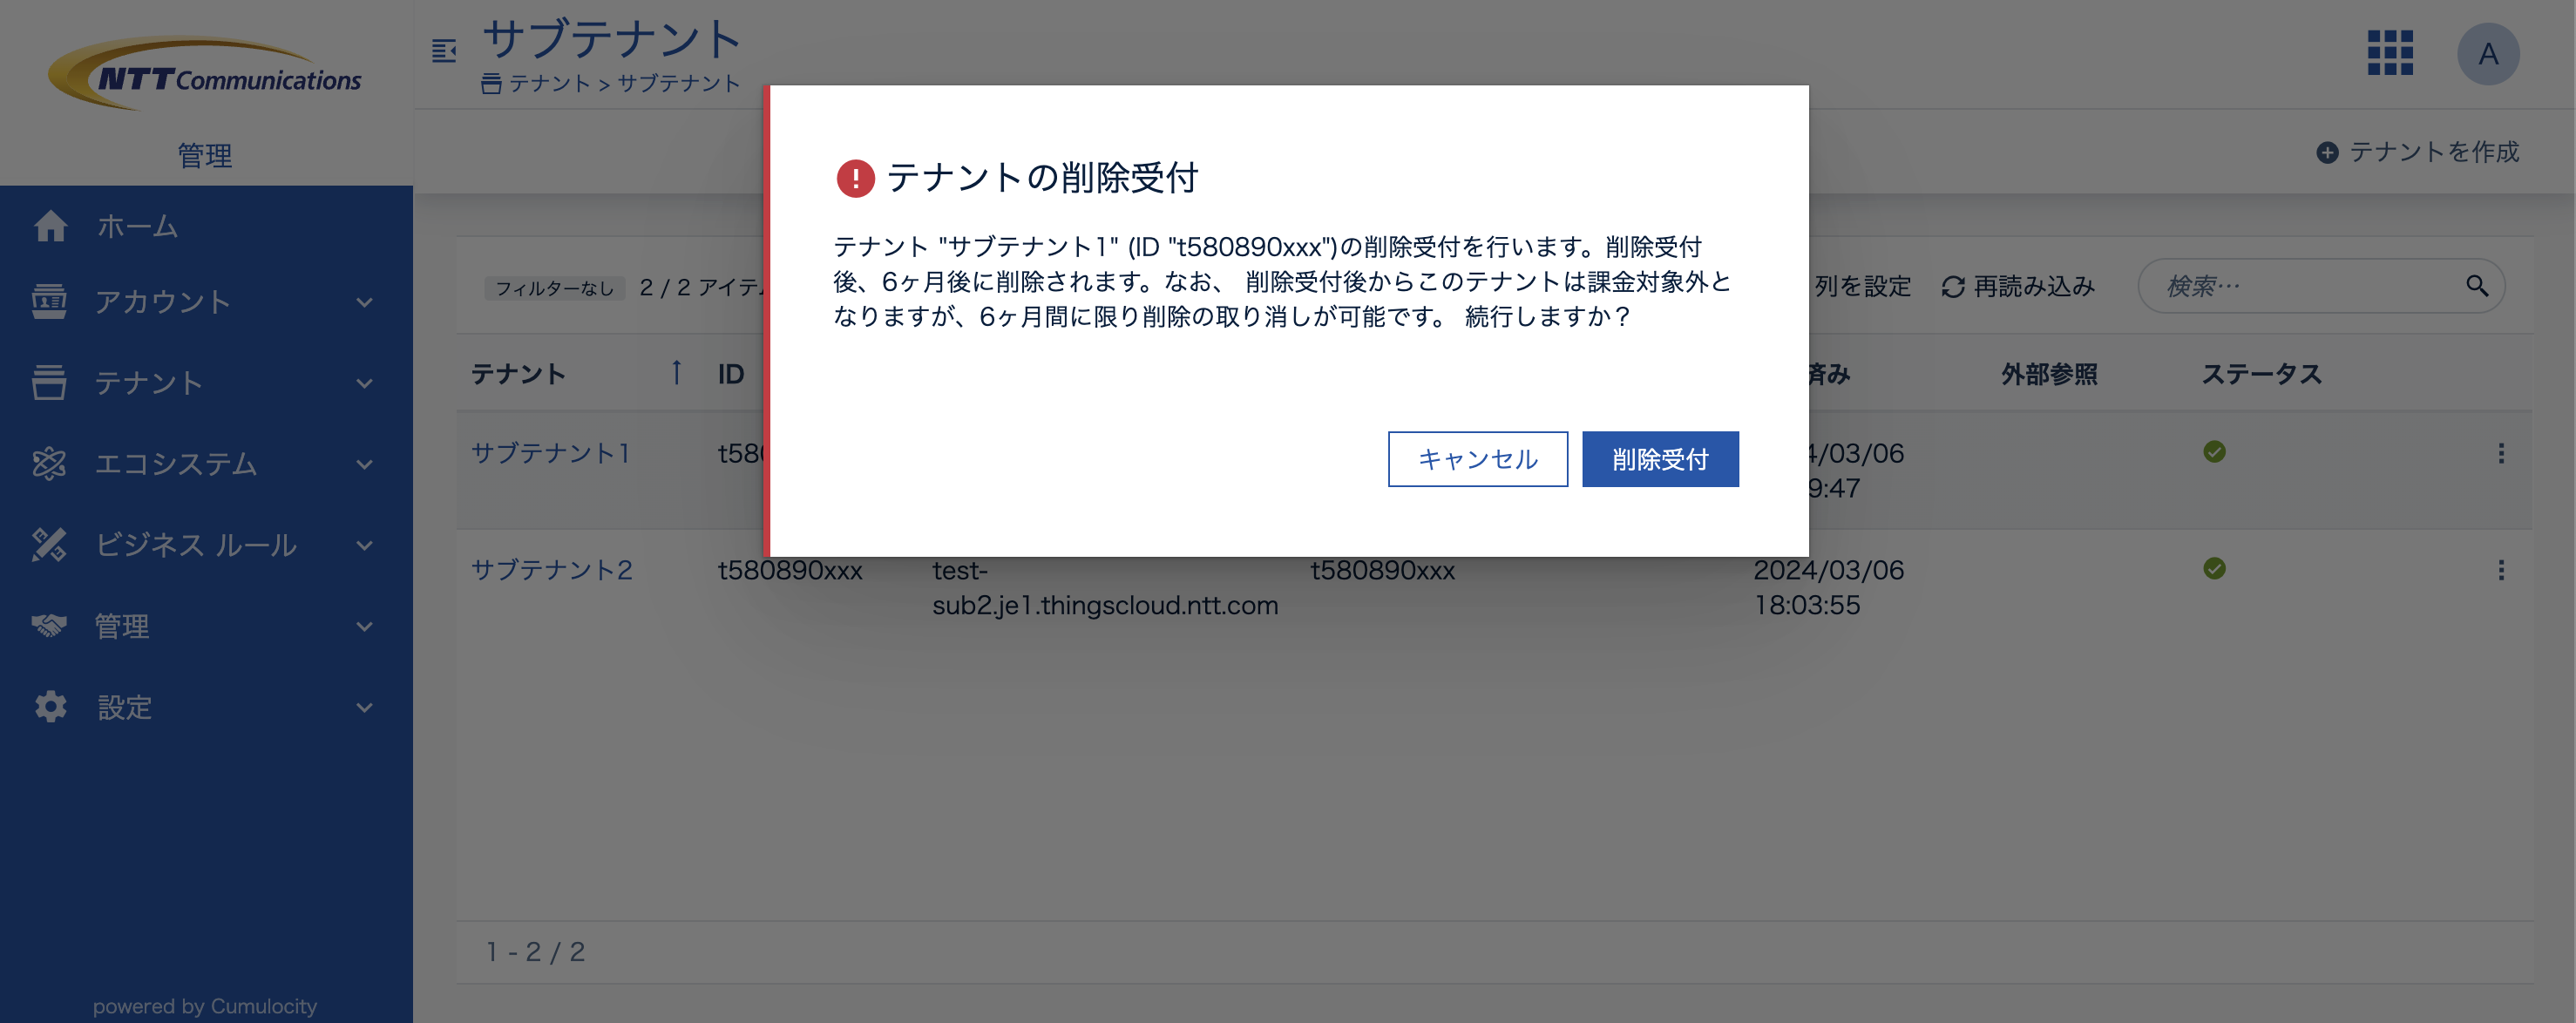Toggle the navigator collapse icon
This screenshot has width=2576, height=1023.
coord(444,50)
